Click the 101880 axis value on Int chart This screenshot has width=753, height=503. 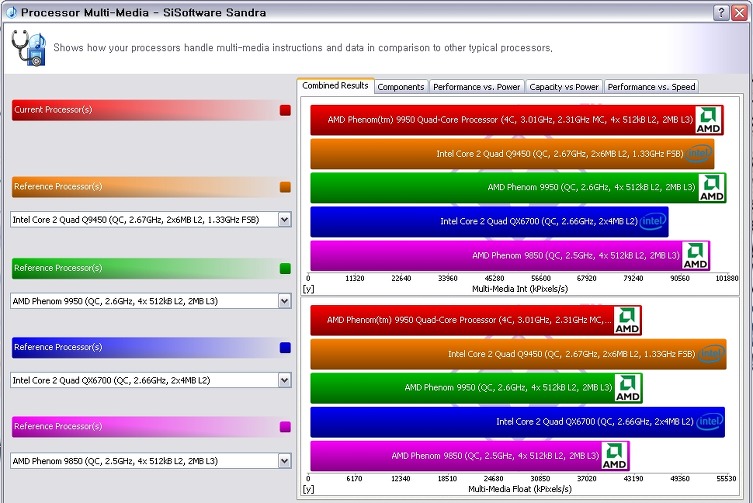pyautogui.click(x=727, y=278)
